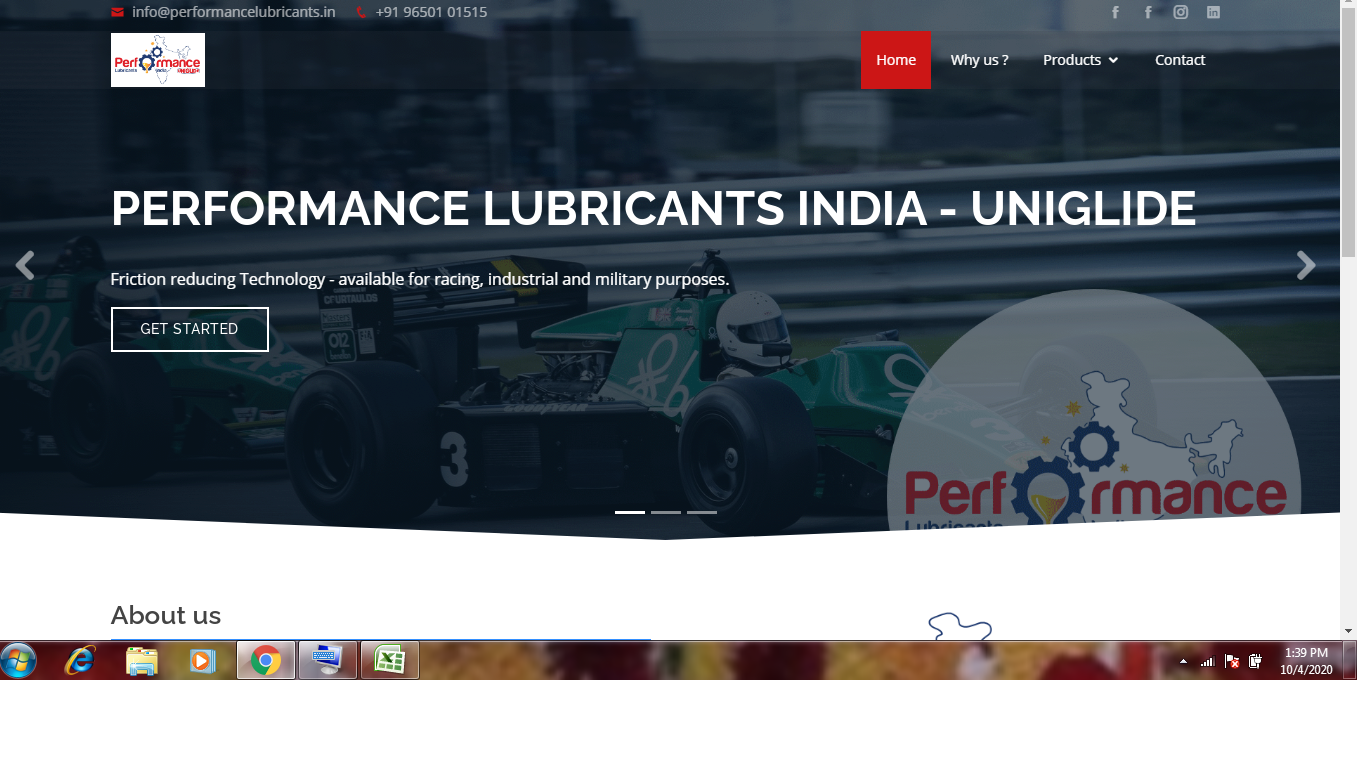Screen dimensions: 1366x768
Task: Click the scrollbar down arrow
Action: (x=1348, y=631)
